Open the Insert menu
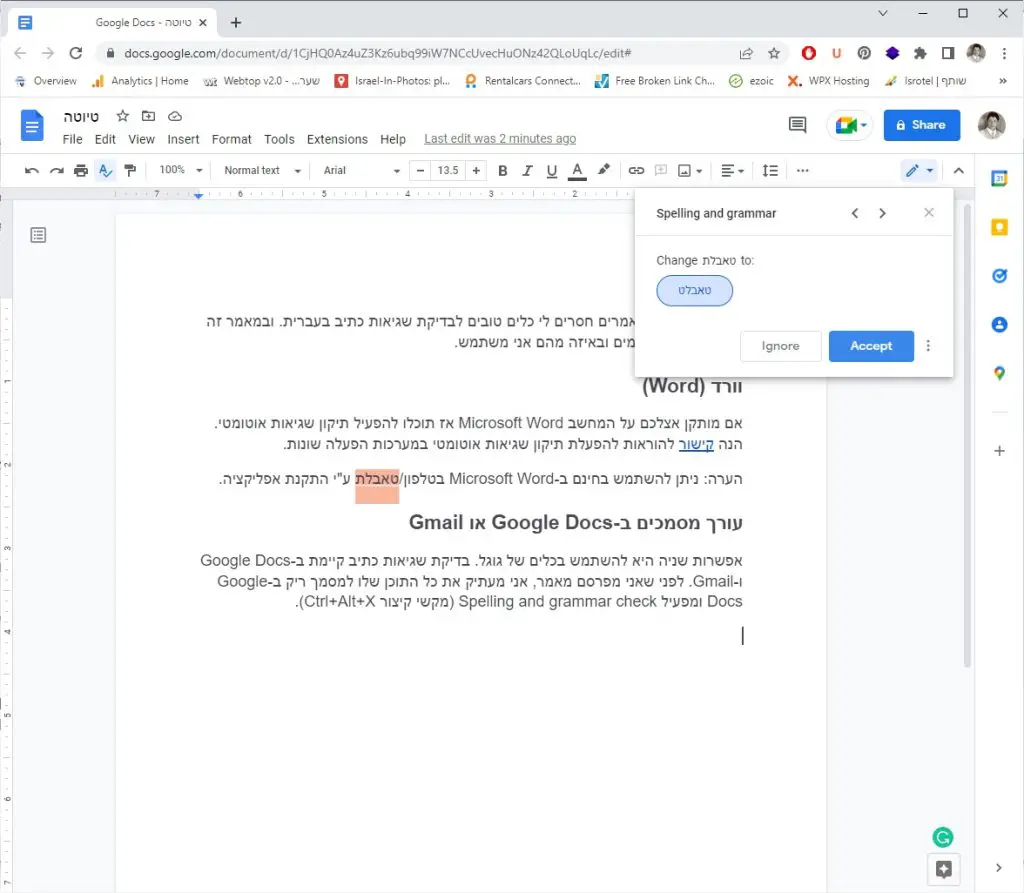This screenshot has width=1024, height=893. [x=183, y=139]
